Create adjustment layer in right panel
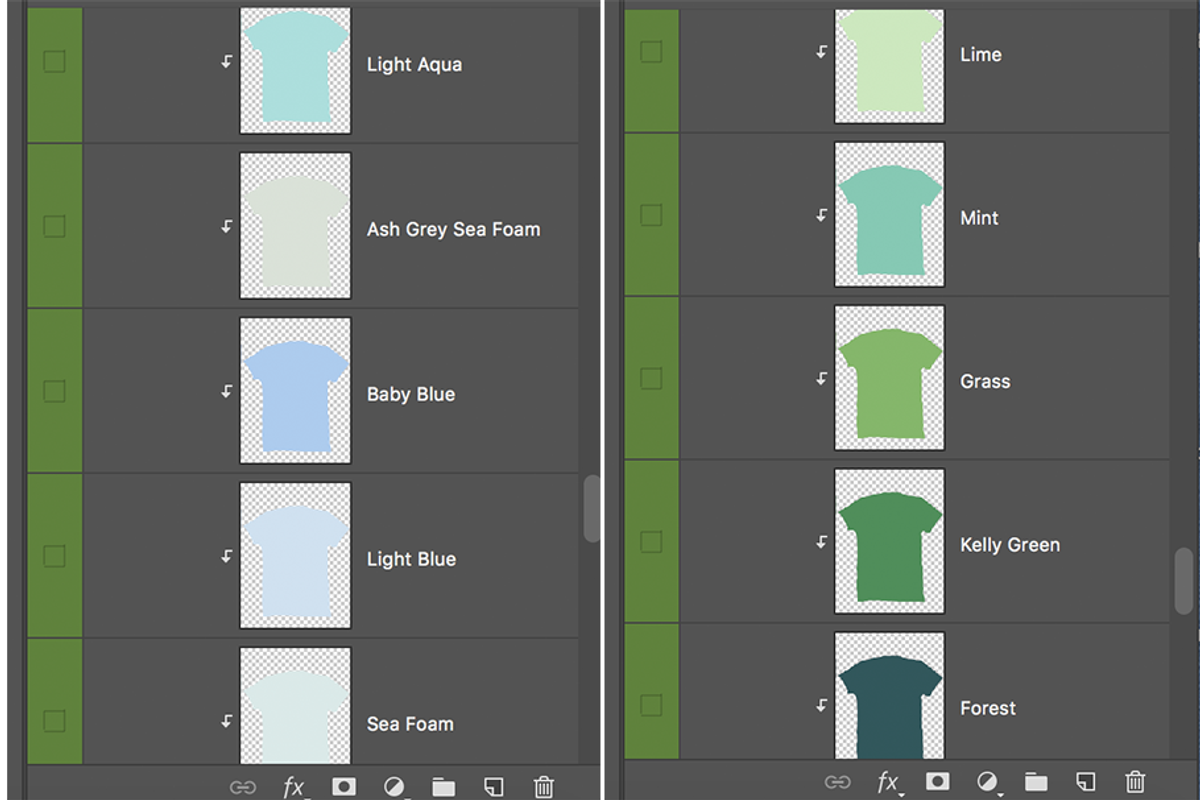Viewport: 1200px width, 800px height. 988,782
